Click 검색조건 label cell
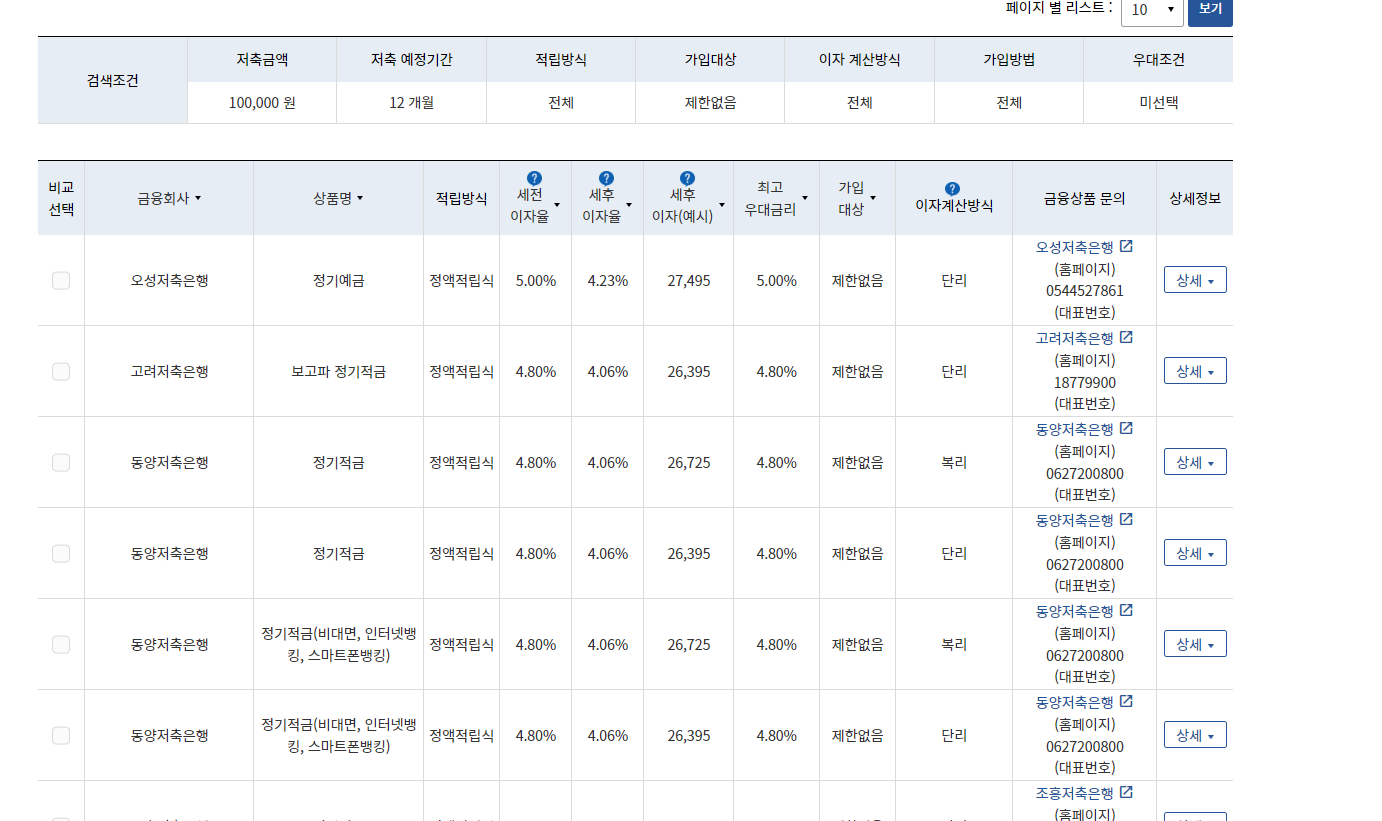 pos(113,81)
